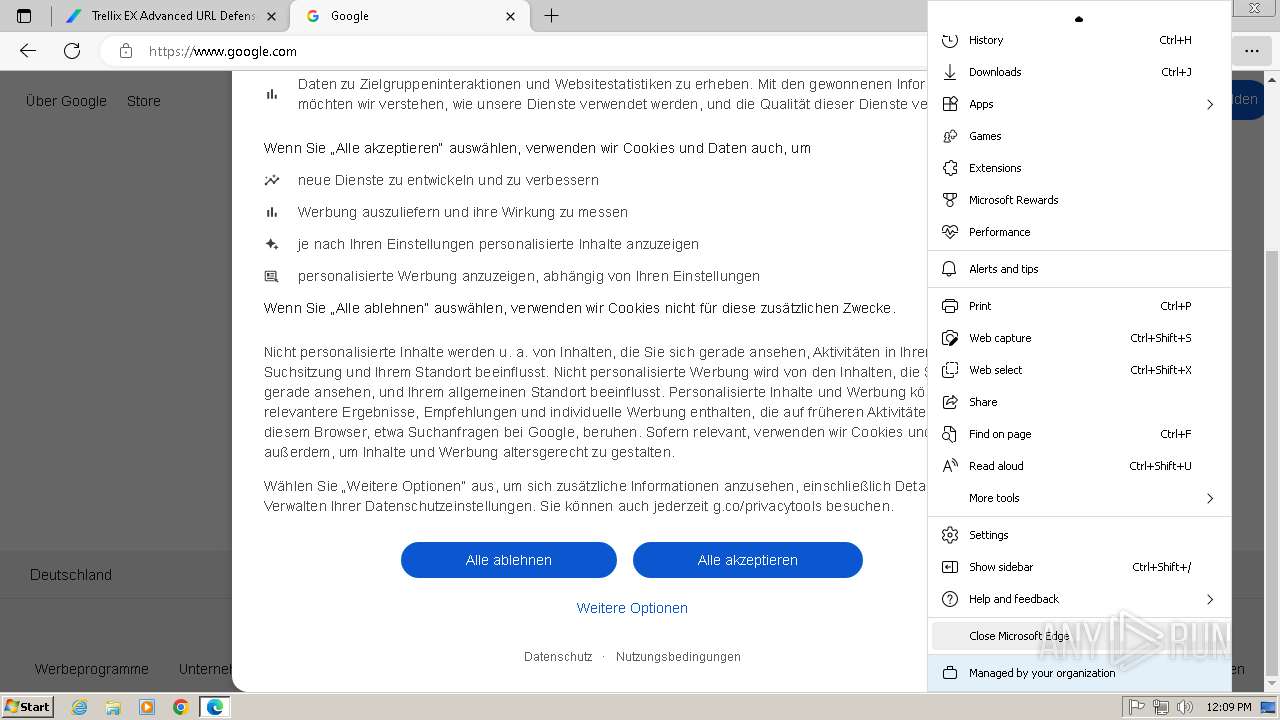Open Performance menu entry
The width and height of the screenshot is (1280, 720).
1079,232
